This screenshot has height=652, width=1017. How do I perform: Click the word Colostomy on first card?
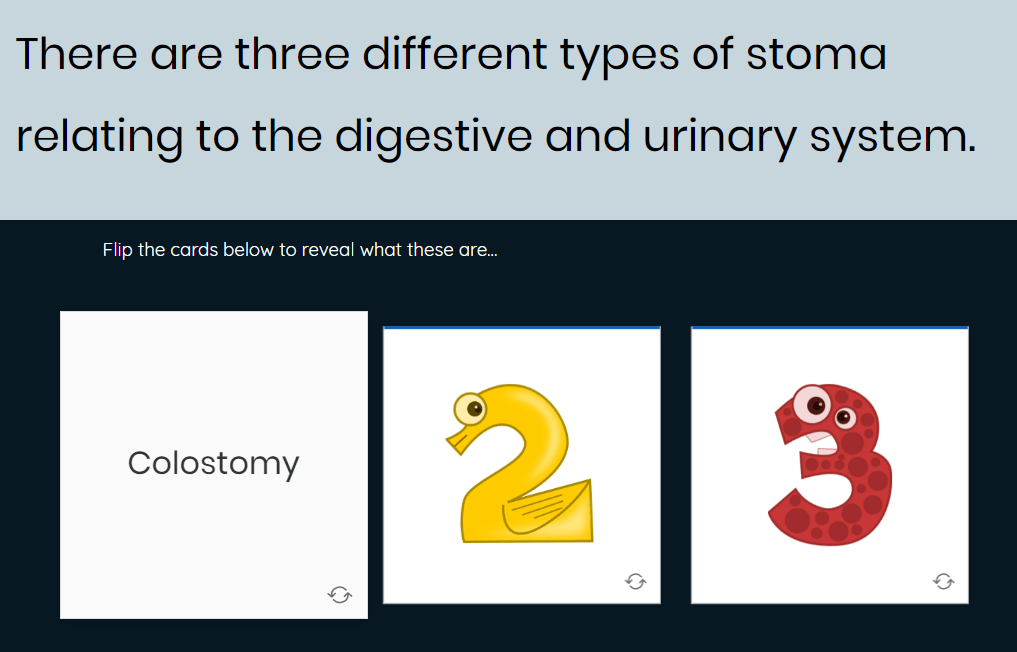pyautogui.click(x=213, y=464)
